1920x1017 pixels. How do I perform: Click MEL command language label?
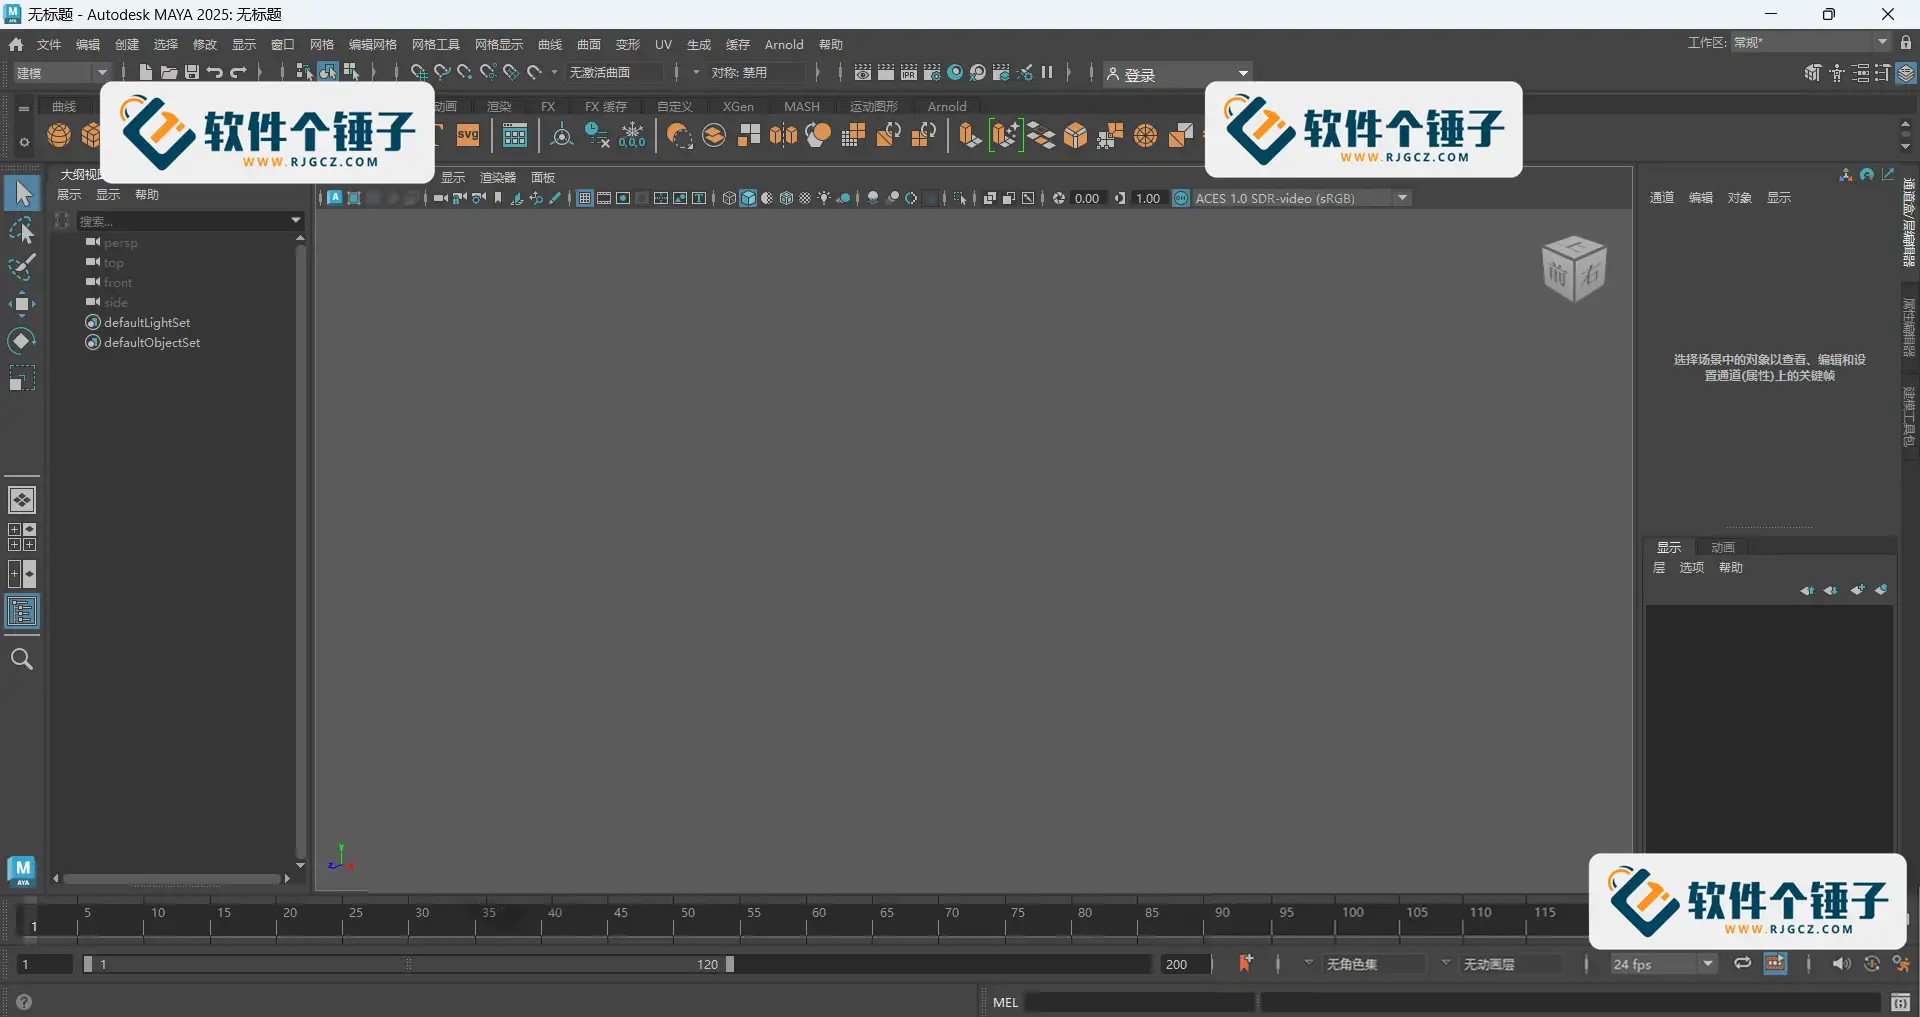[1005, 1002]
